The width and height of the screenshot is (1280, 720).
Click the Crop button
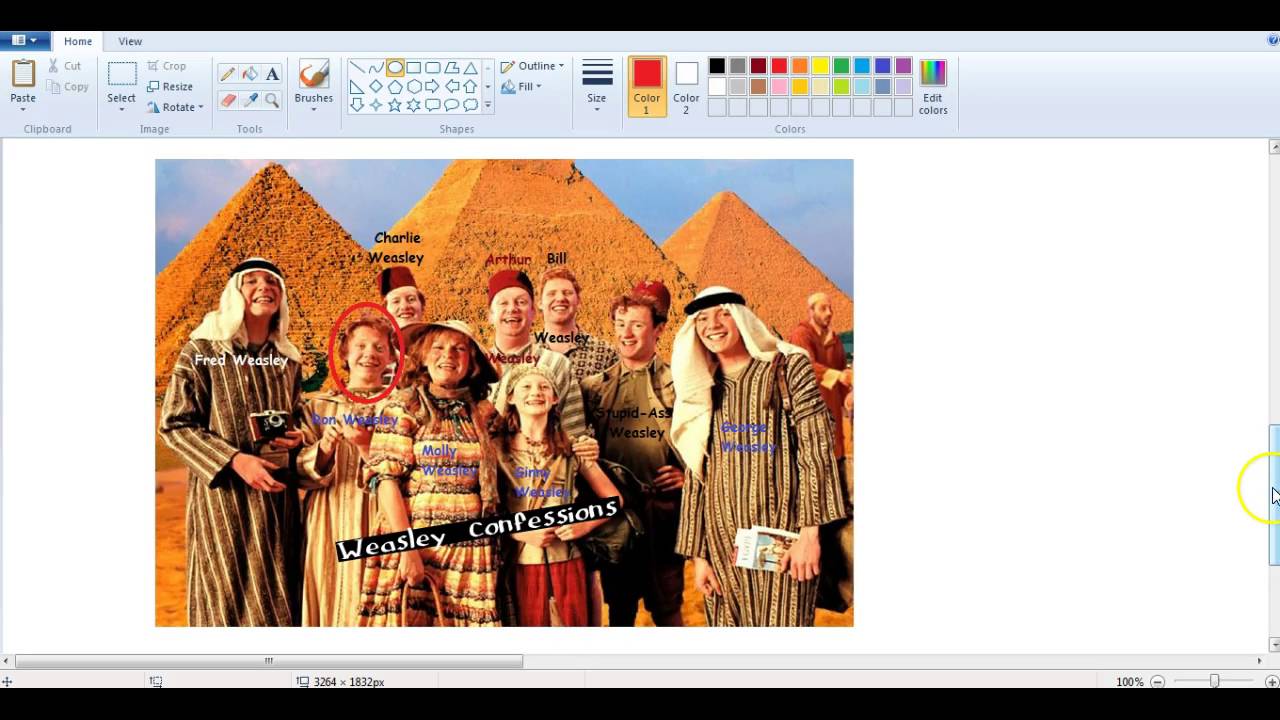coord(166,66)
